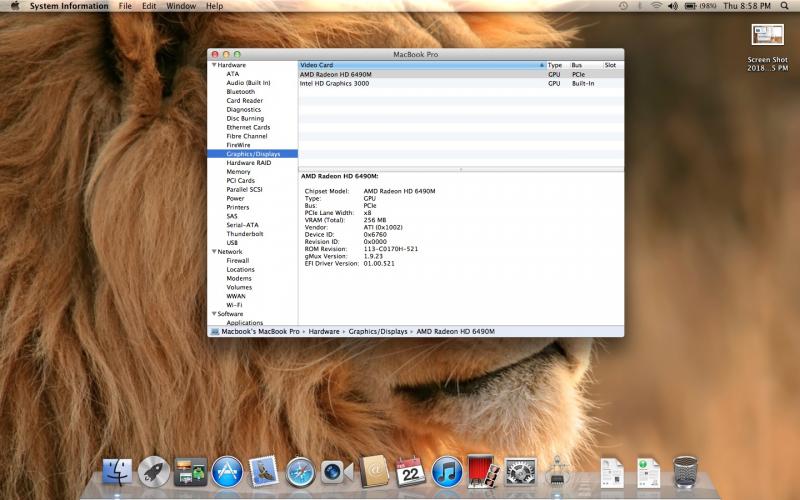Launch Safari compass icon in Dock
Image resolution: width=800 pixels, height=500 pixels.
click(x=300, y=472)
